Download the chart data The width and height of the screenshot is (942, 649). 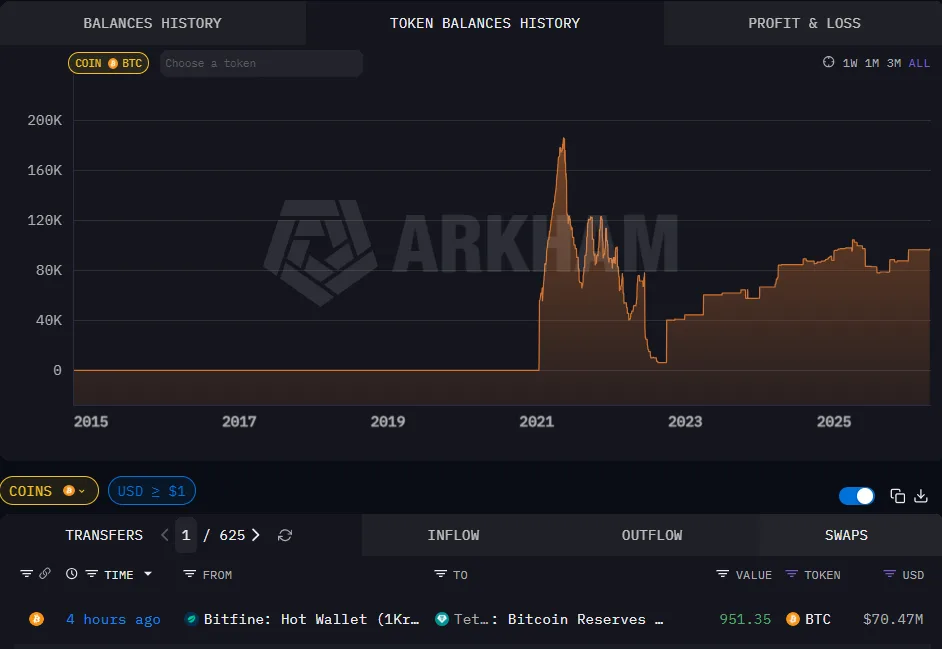point(920,495)
